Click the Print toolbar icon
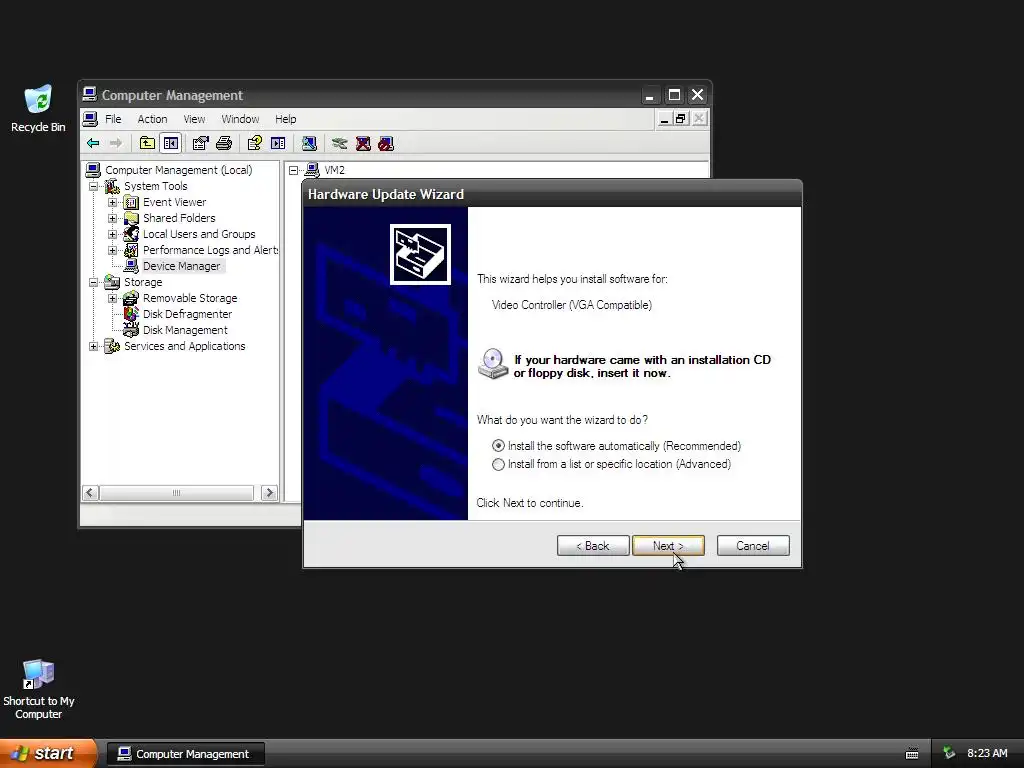Viewport: 1024px width, 768px height. tap(224, 143)
